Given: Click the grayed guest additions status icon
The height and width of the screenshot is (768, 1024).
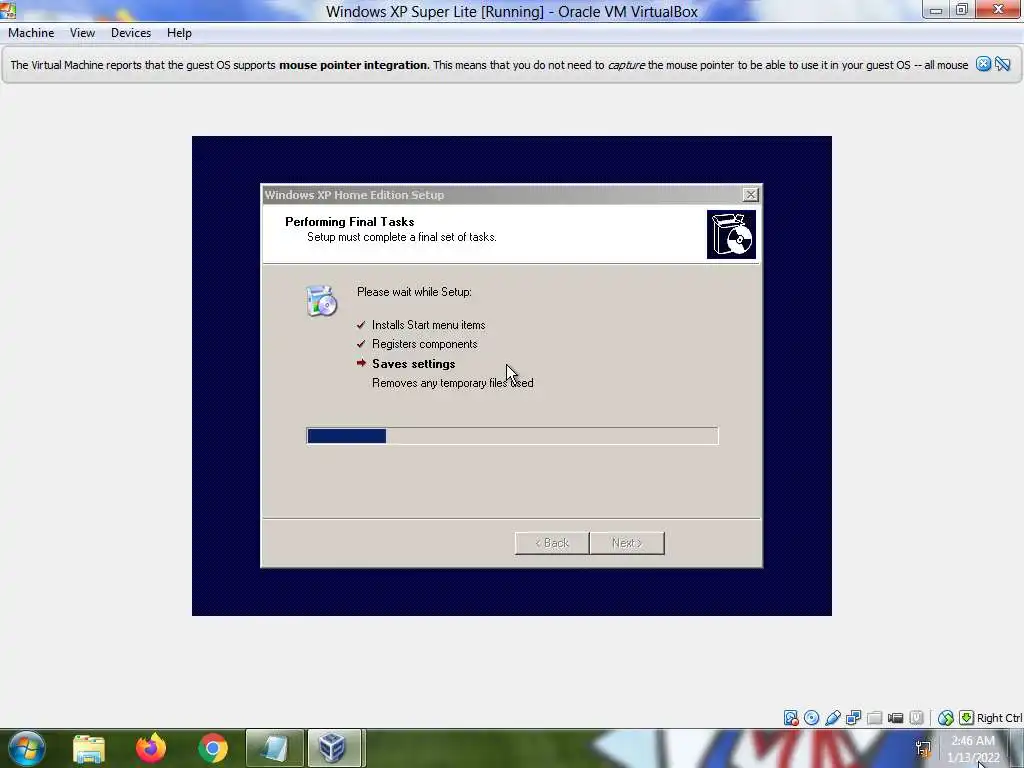Looking at the screenshot, I should coord(916,718).
